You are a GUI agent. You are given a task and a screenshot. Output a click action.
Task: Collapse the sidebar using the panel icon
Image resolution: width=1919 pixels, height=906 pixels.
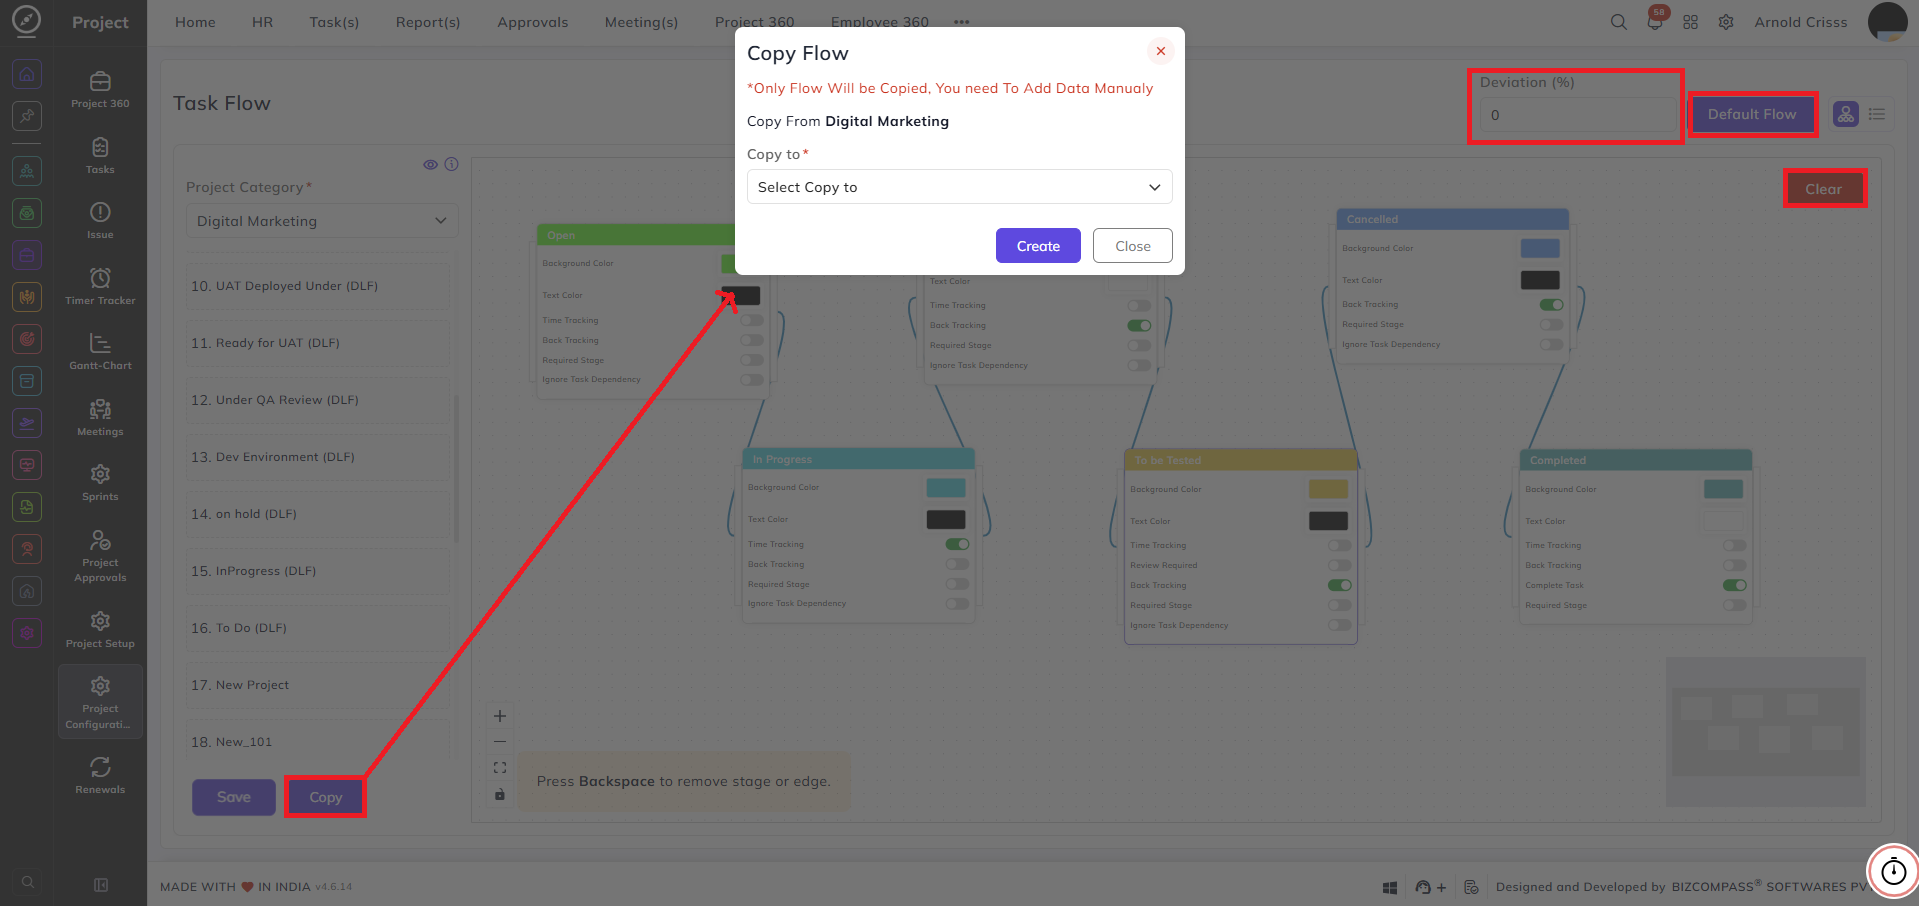click(x=101, y=885)
